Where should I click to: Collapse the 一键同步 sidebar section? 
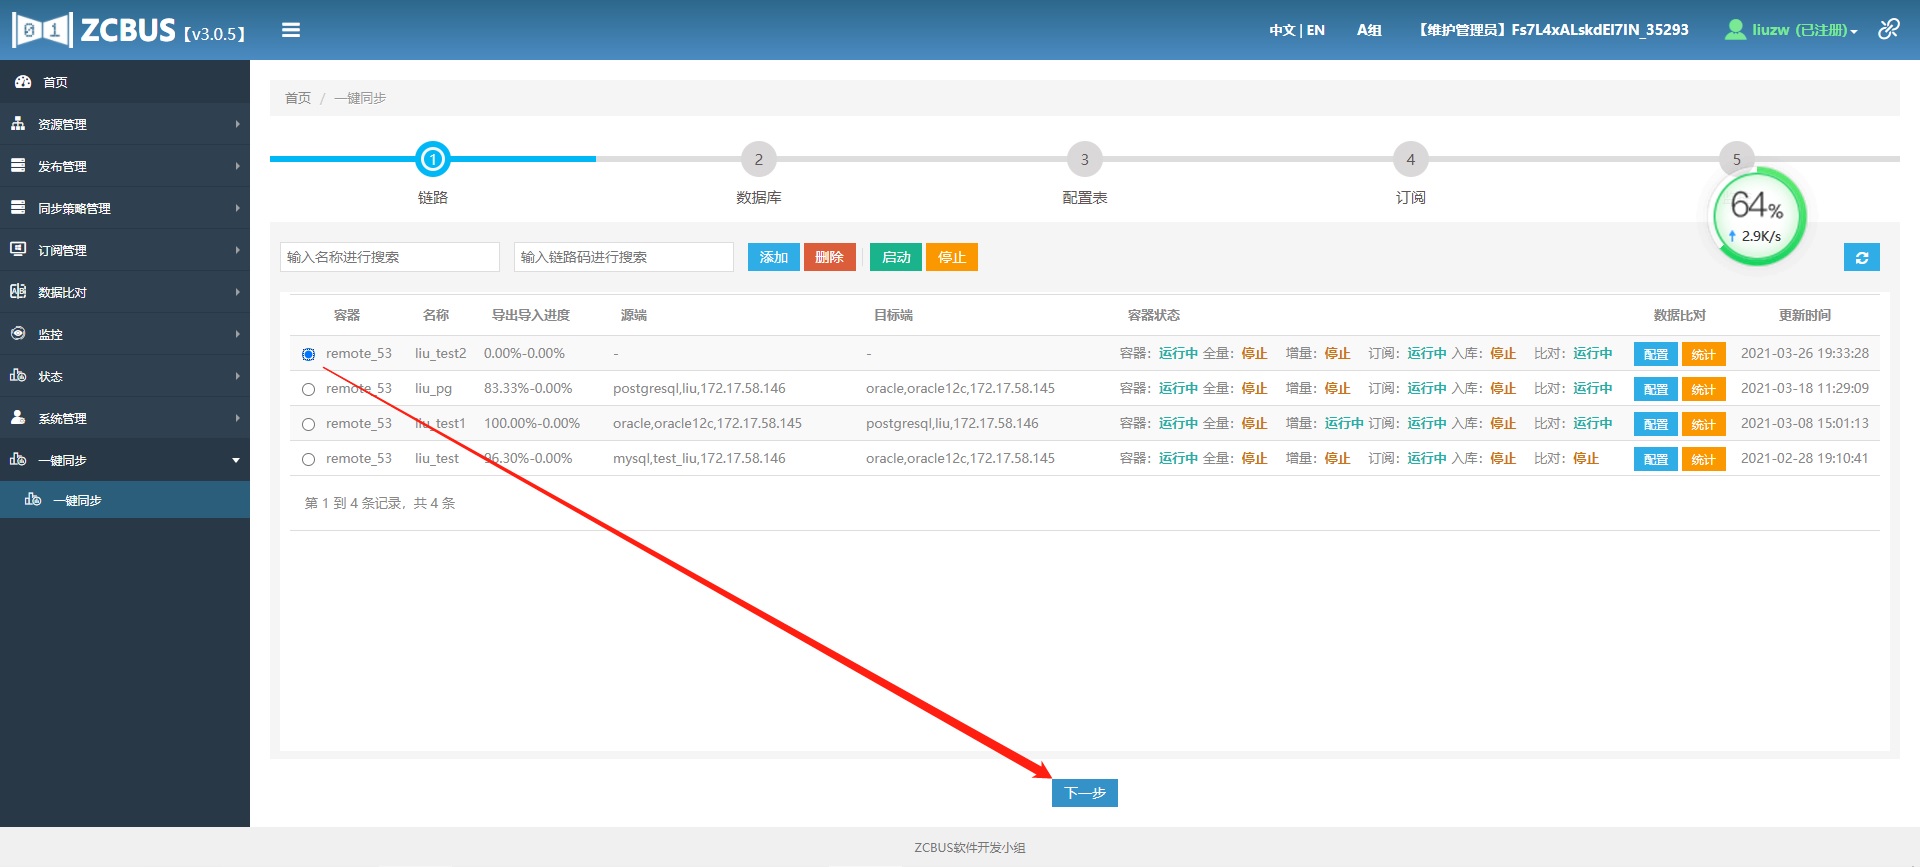(x=125, y=460)
